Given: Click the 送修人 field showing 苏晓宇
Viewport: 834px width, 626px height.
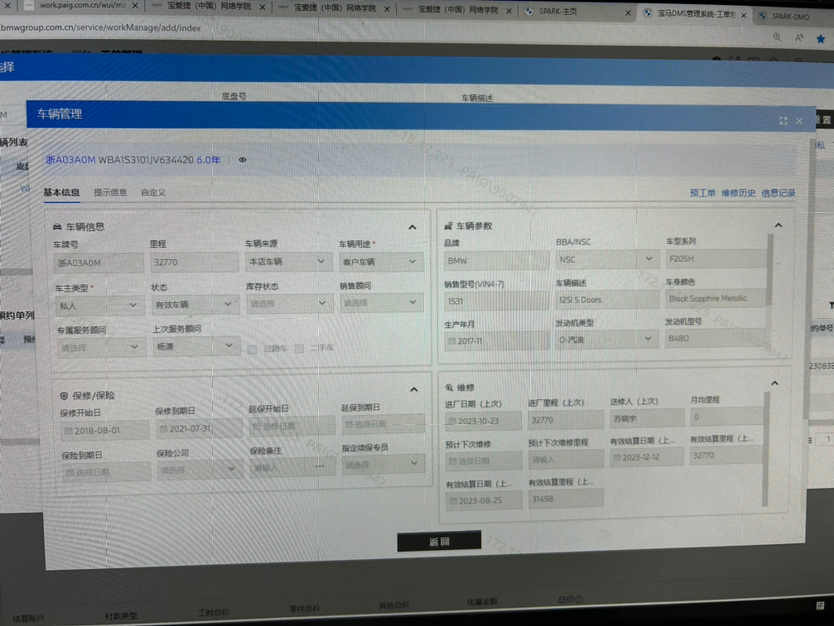Looking at the screenshot, I should [647, 419].
